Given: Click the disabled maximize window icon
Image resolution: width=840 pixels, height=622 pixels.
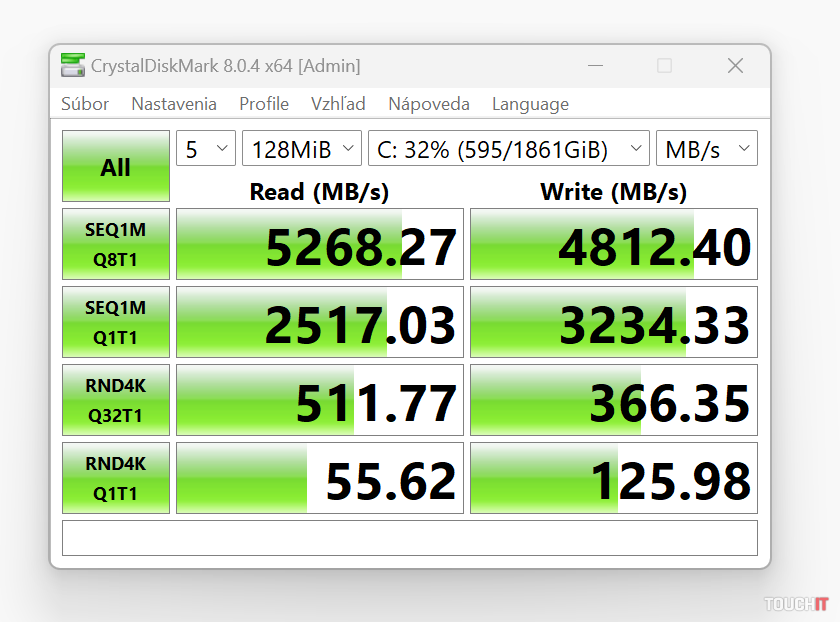Looking at the screenshot, I should pos(664,66).
